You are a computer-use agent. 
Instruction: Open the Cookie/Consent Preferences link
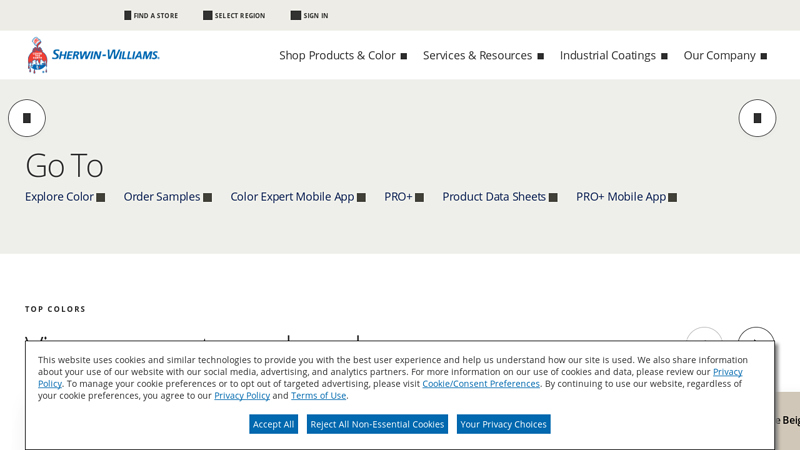(x=480, y=384)
